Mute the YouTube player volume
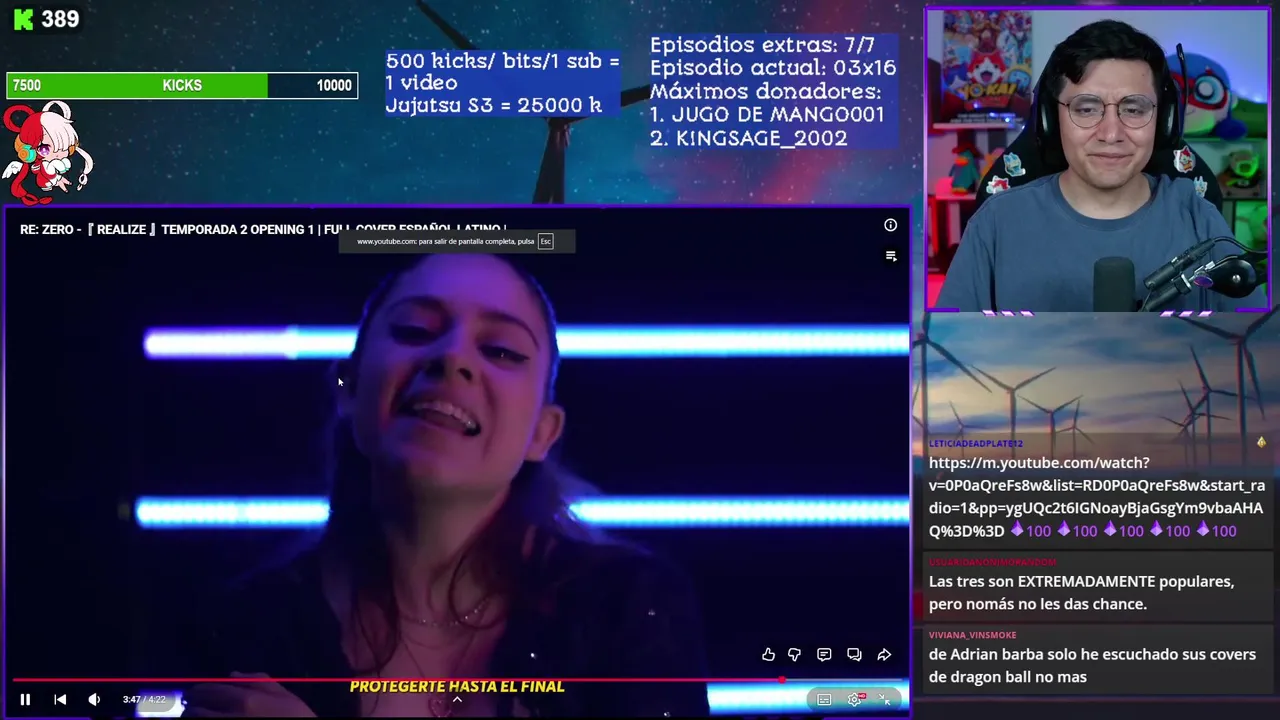 point(94,699)
